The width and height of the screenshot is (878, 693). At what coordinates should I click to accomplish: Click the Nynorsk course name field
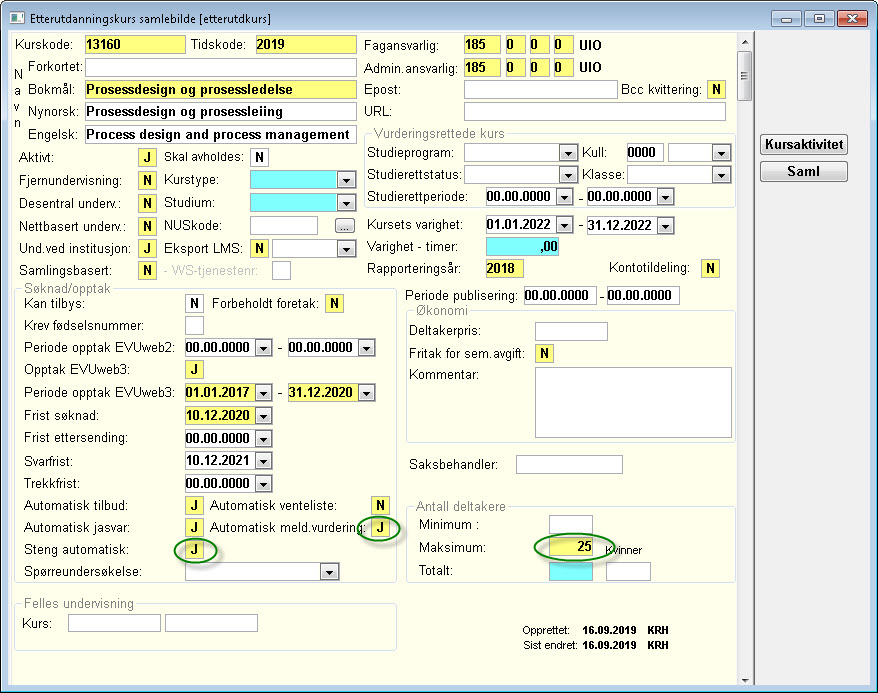click(221, 111)
